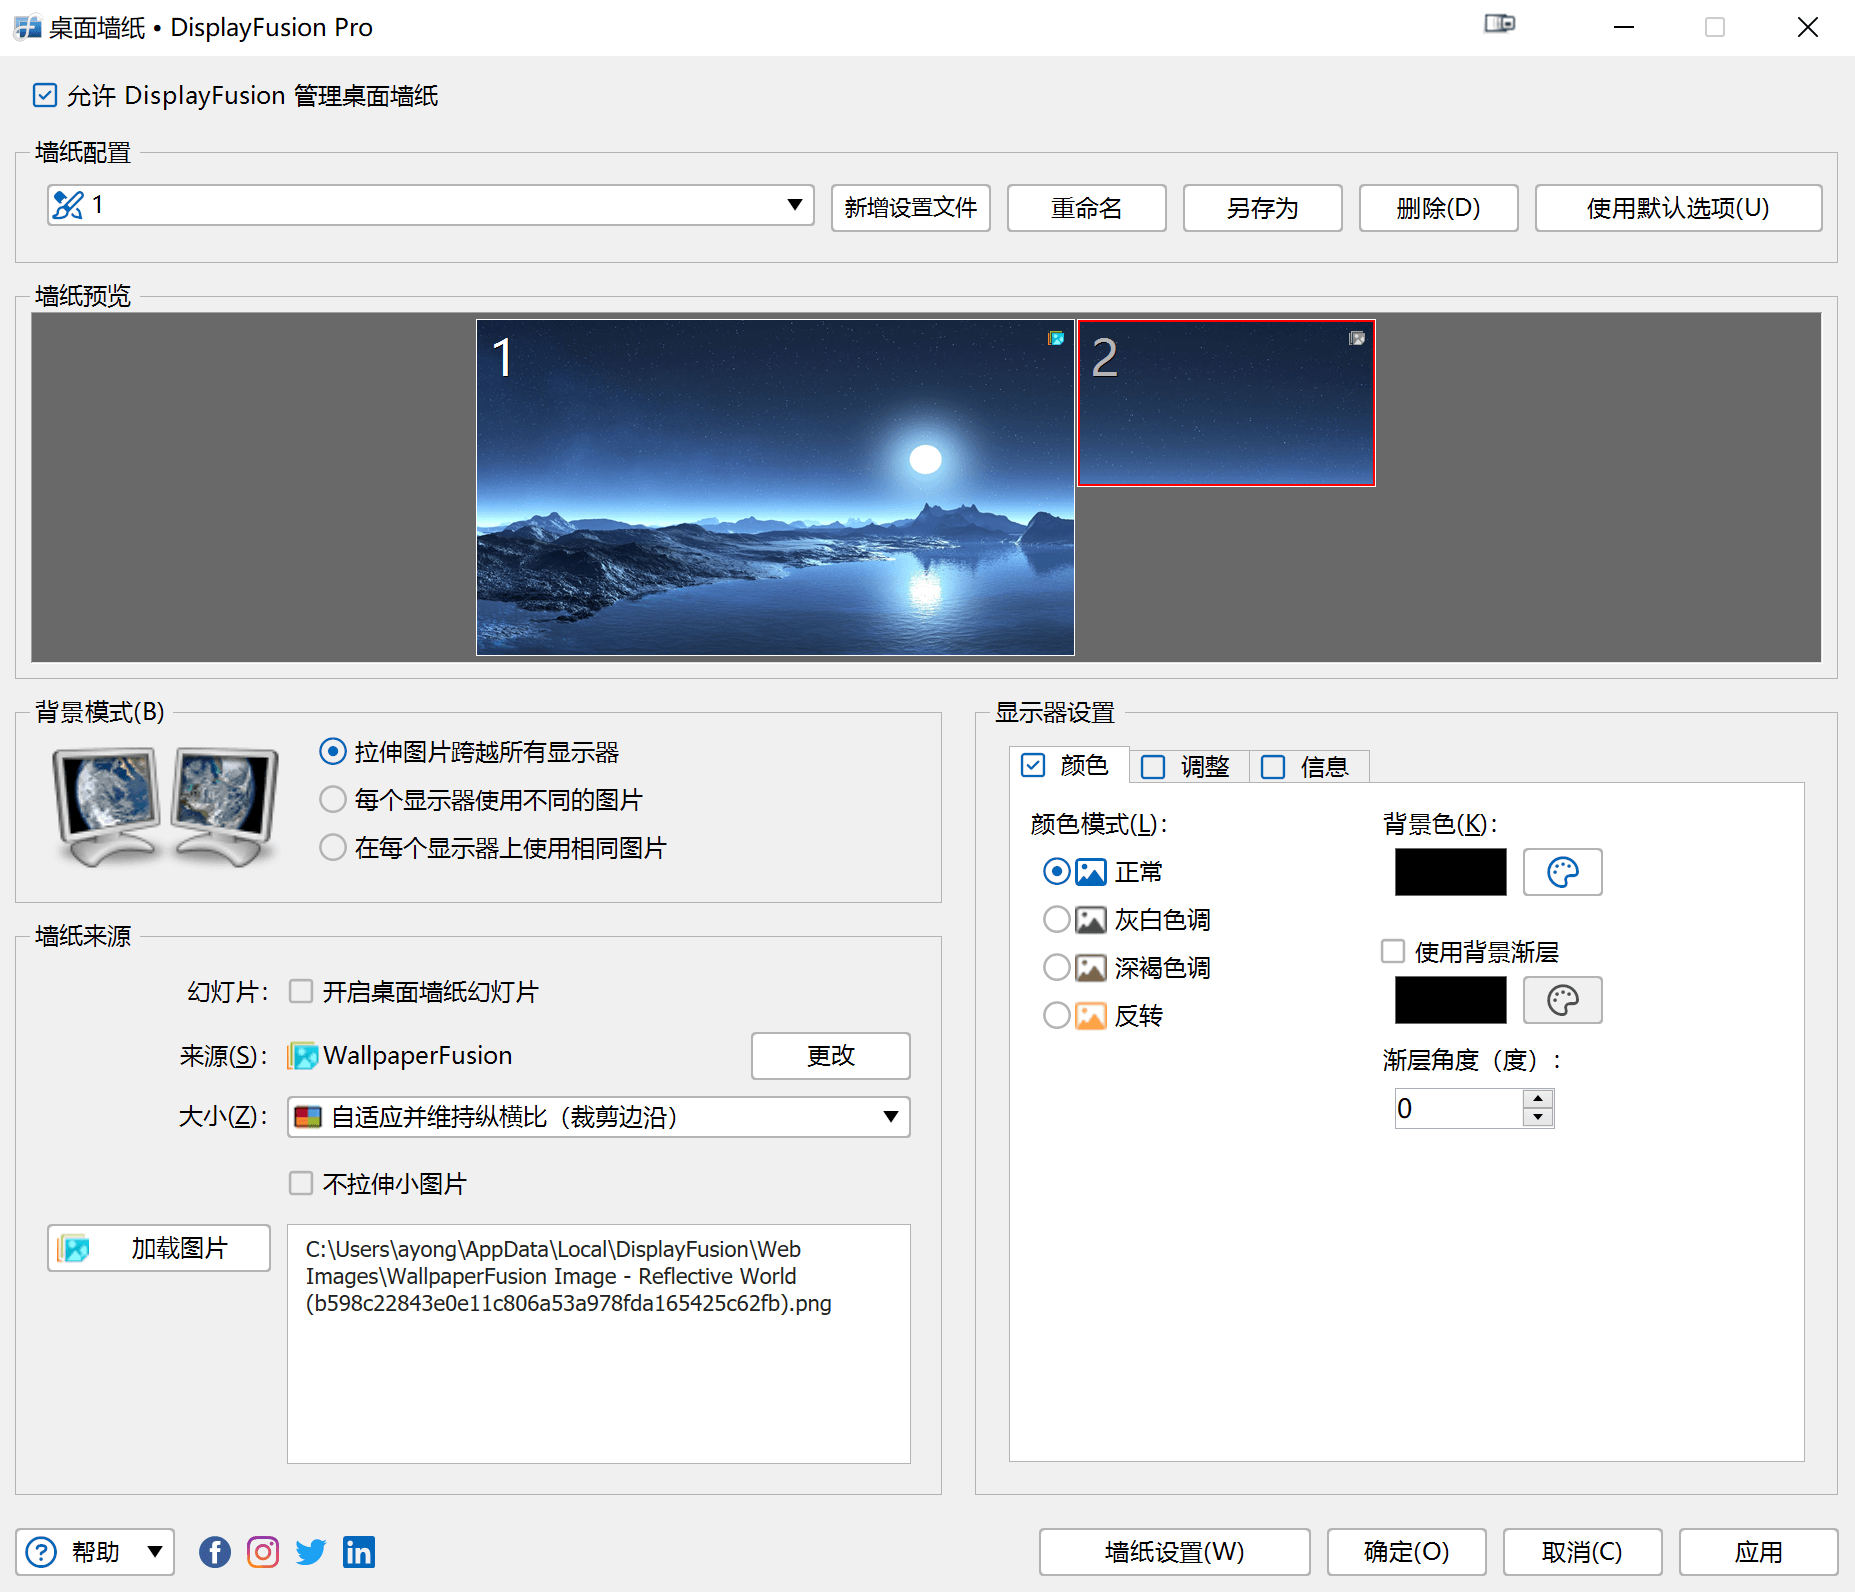The height and width of the screenshot is (1592, 1855).
Task: Click the Facebook icon at the bottom
Action: point(214,1551)
